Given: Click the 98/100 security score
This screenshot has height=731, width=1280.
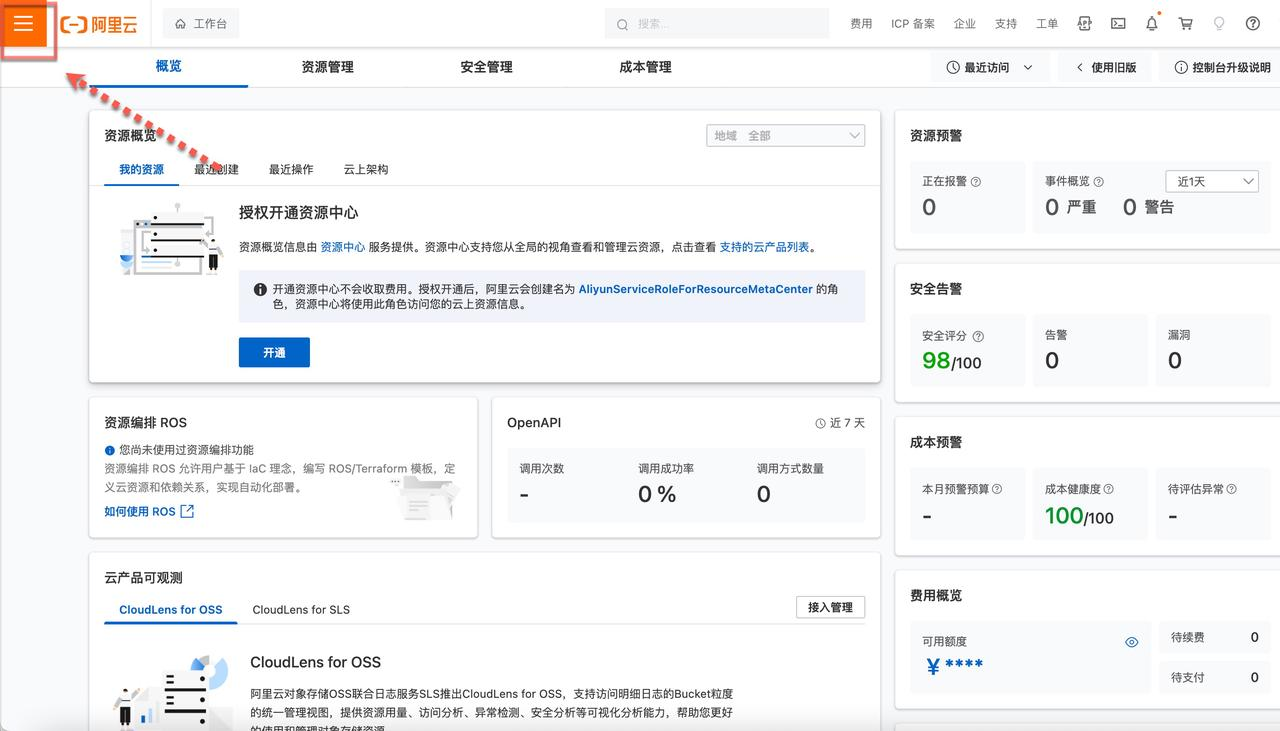Looking at the screenshot, I should point(951,361).
